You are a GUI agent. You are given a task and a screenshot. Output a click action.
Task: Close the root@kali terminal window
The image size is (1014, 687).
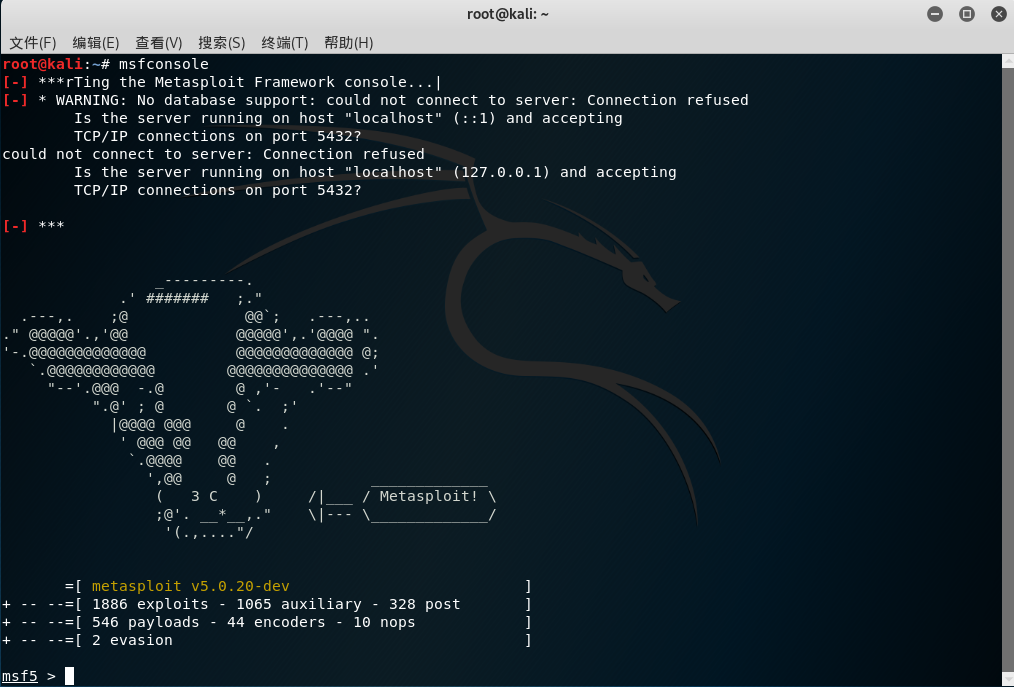pyautogui.click(x=998, y=14)
